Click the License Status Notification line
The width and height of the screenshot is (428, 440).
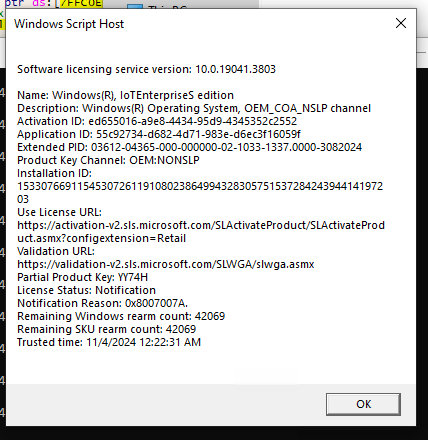click(x=86, y=290)
